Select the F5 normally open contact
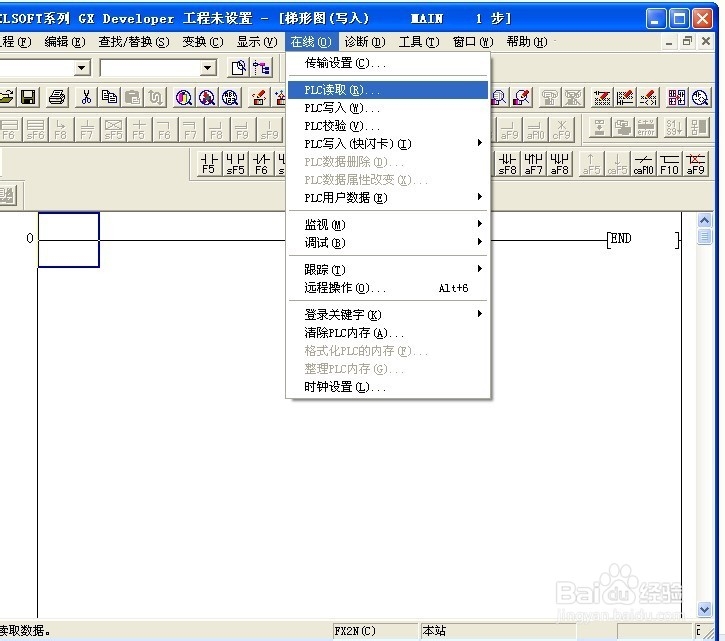This screenshot has width=725, height=641. pos(209,164)
